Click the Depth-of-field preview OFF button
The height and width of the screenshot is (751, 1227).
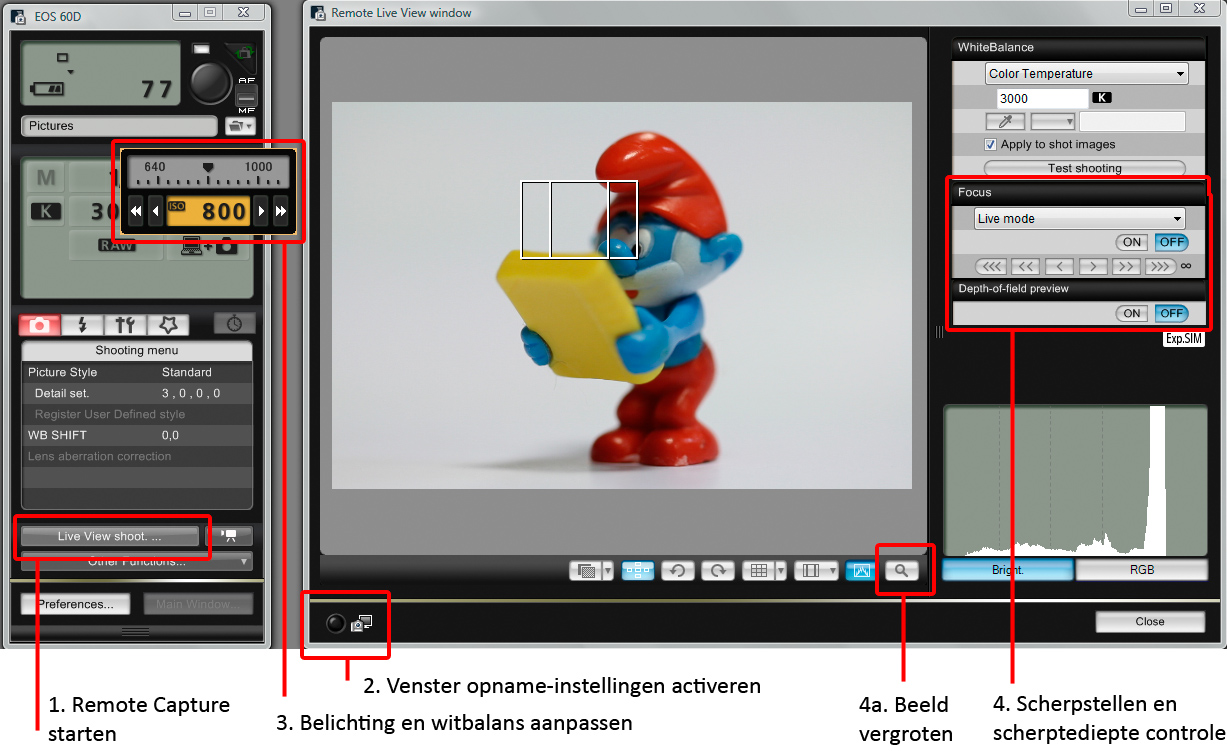pos(1171,313)
